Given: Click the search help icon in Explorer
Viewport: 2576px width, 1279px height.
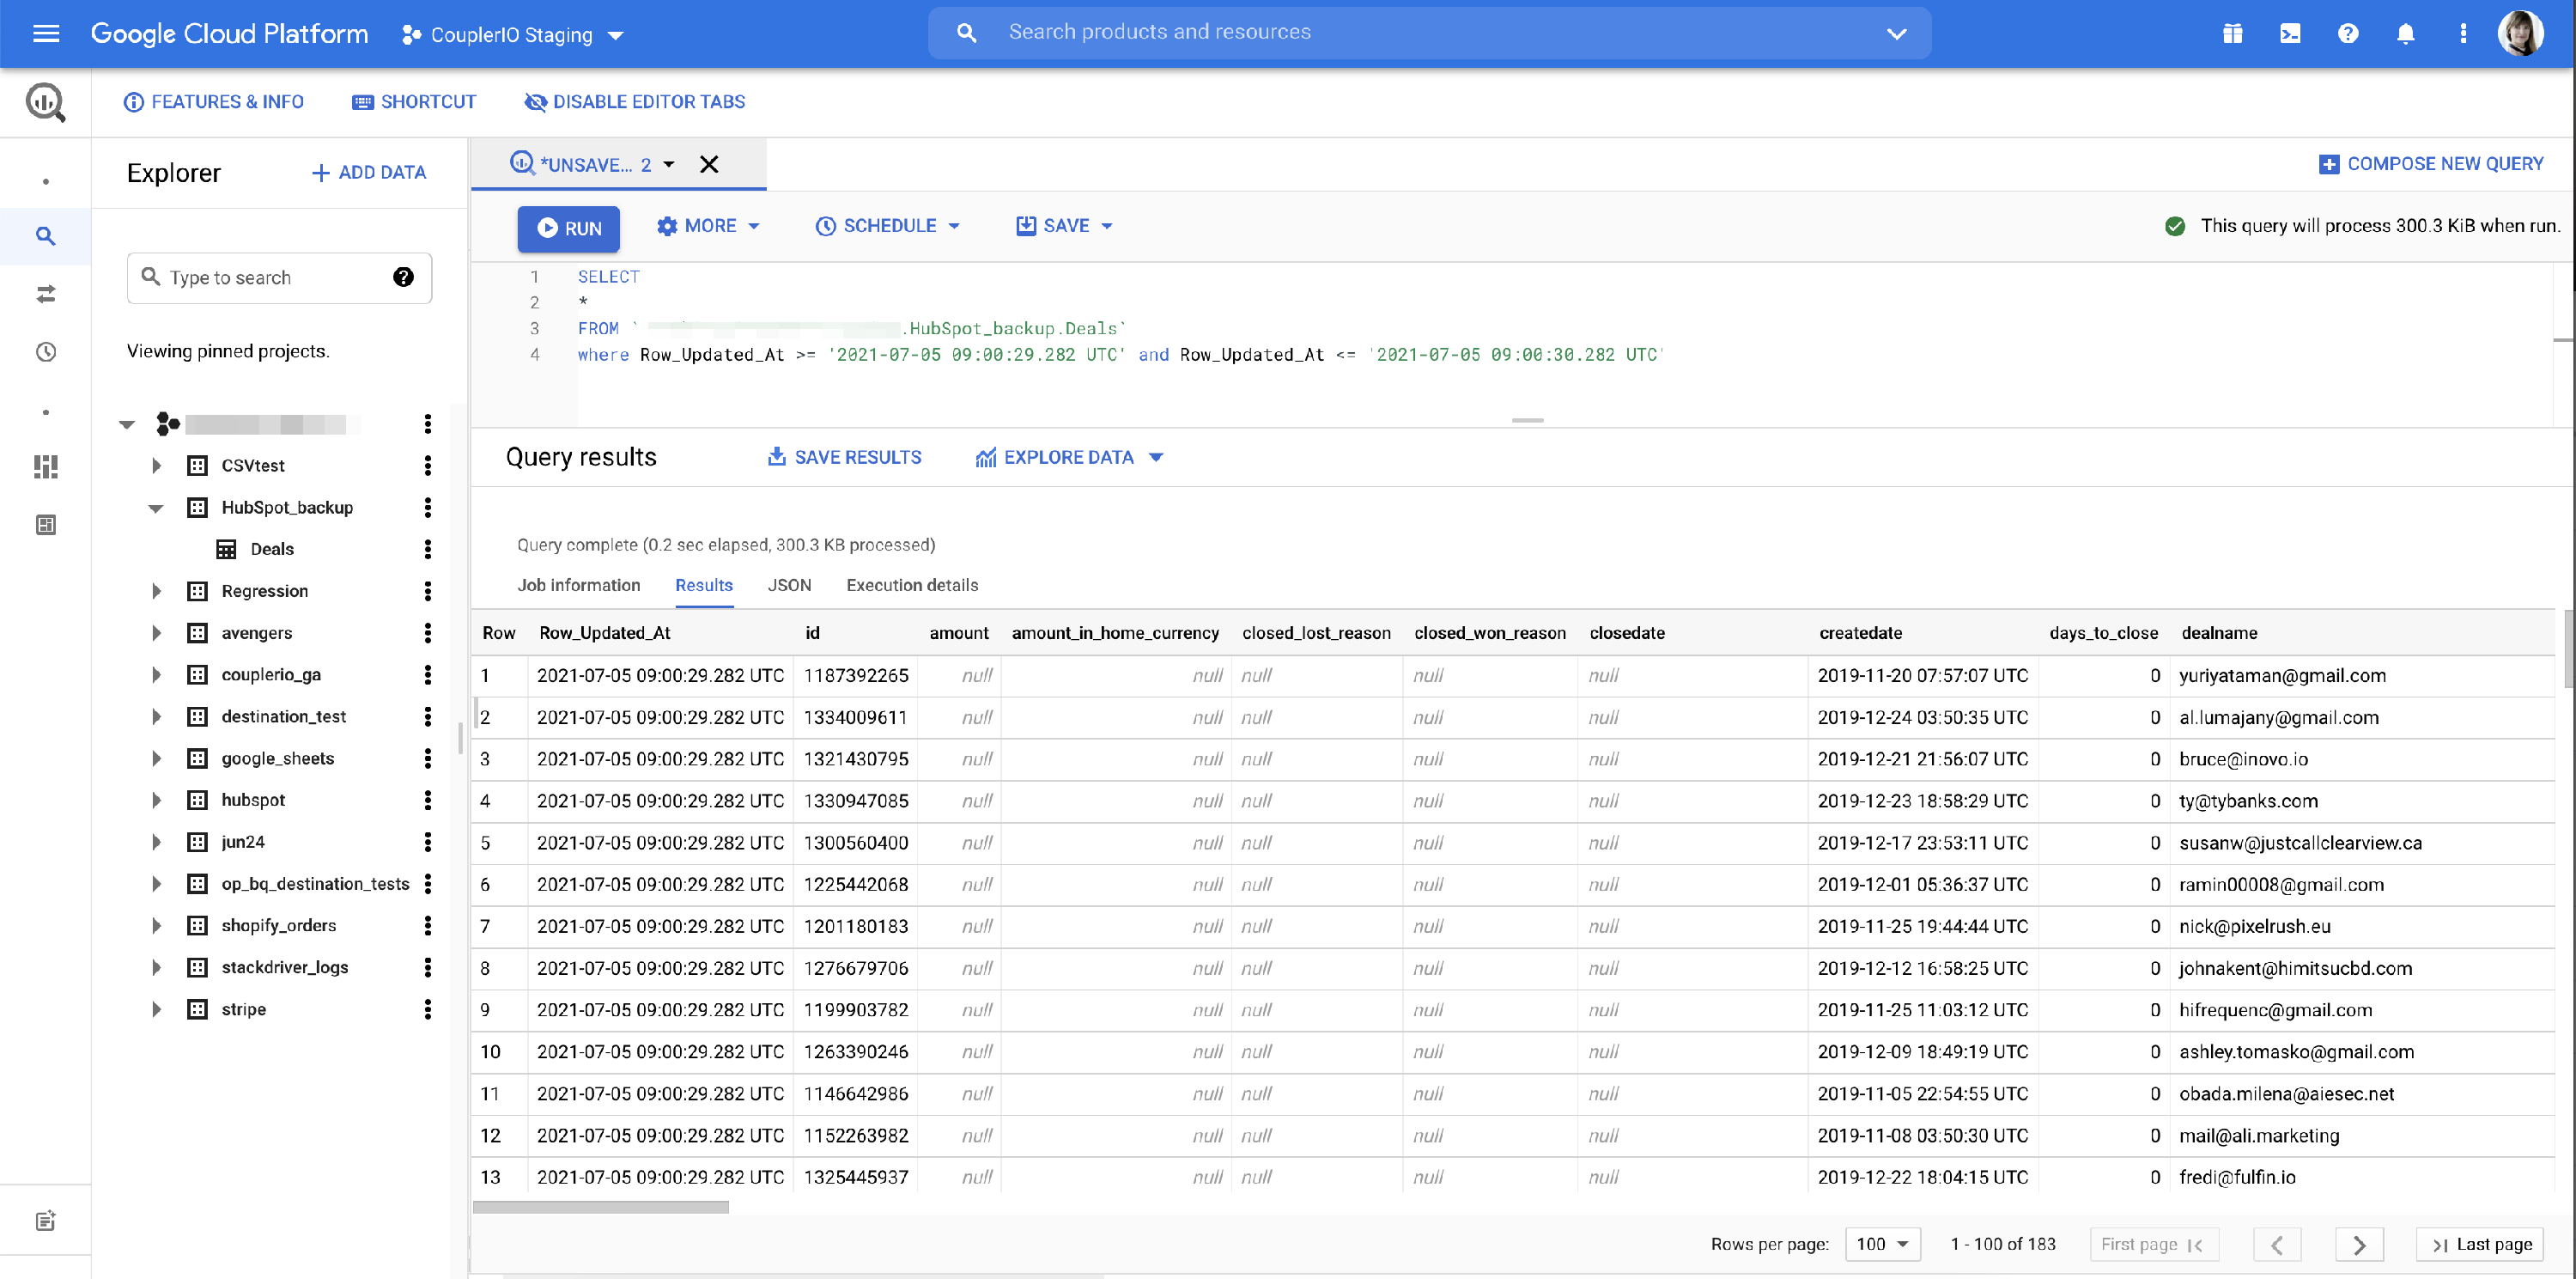Looking at the screenshot, I should click(x=403, y=277).
